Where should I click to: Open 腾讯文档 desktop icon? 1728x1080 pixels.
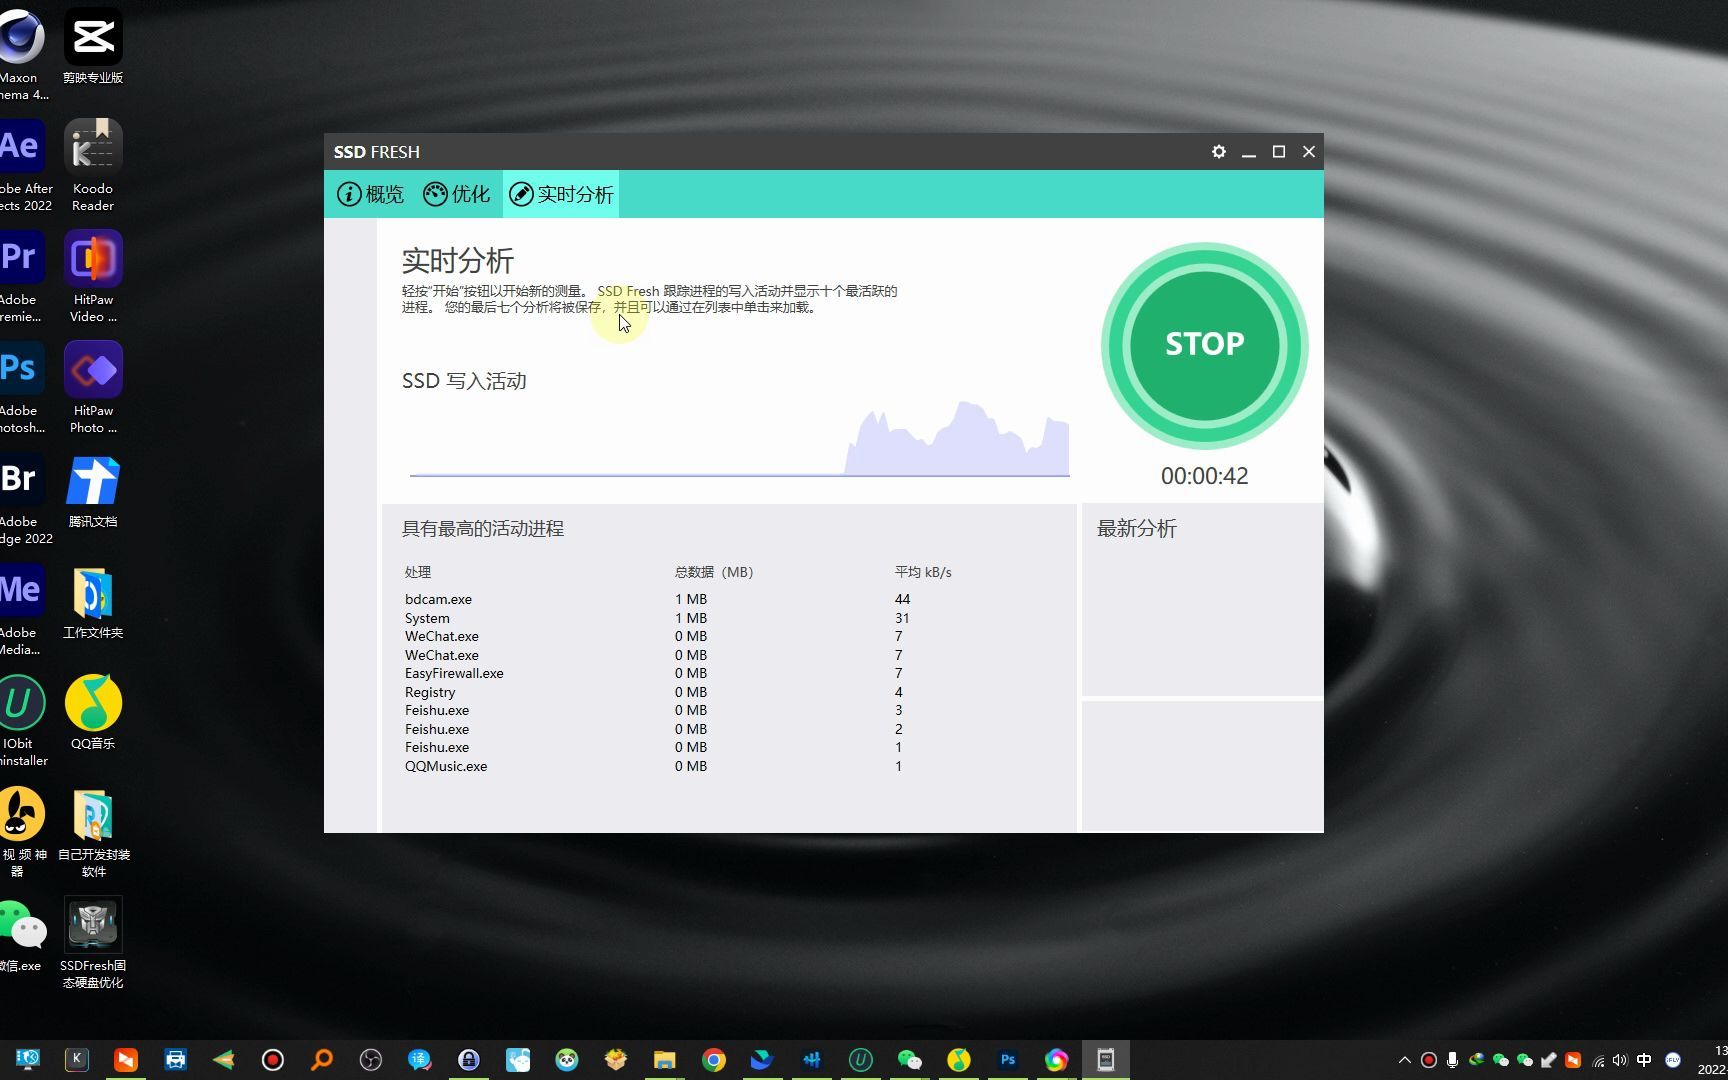tap(93, 492)
